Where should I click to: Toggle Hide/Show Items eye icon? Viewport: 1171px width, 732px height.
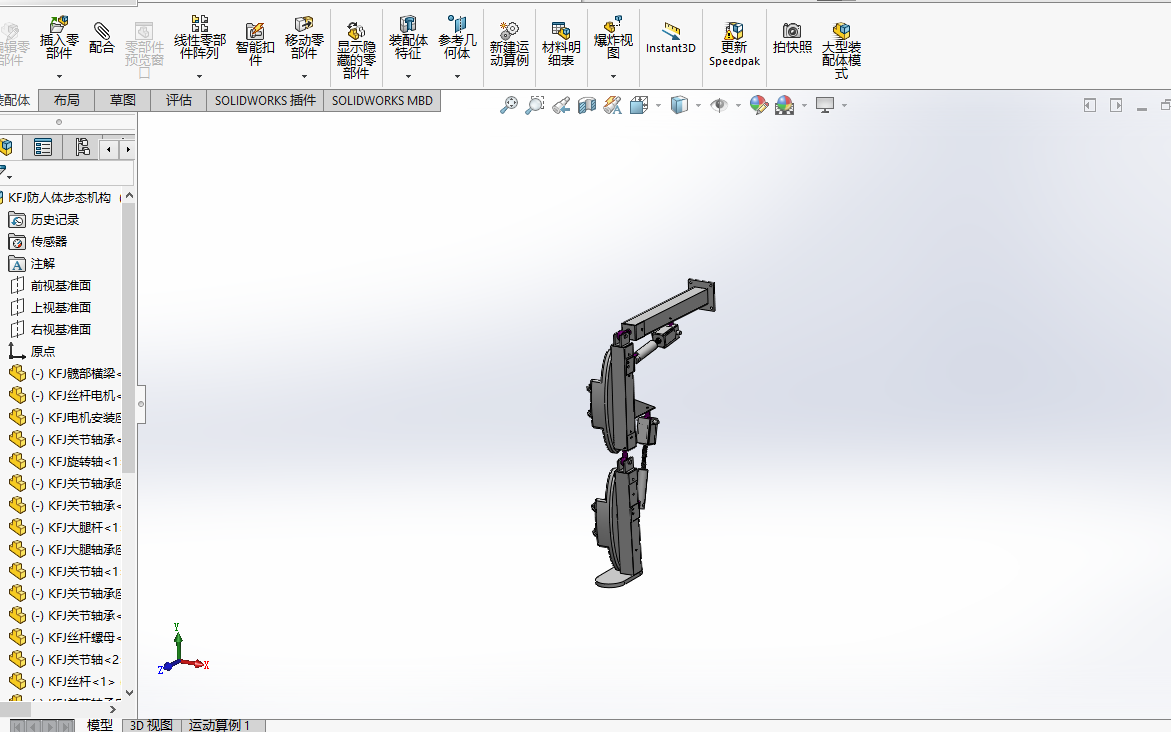719,105
